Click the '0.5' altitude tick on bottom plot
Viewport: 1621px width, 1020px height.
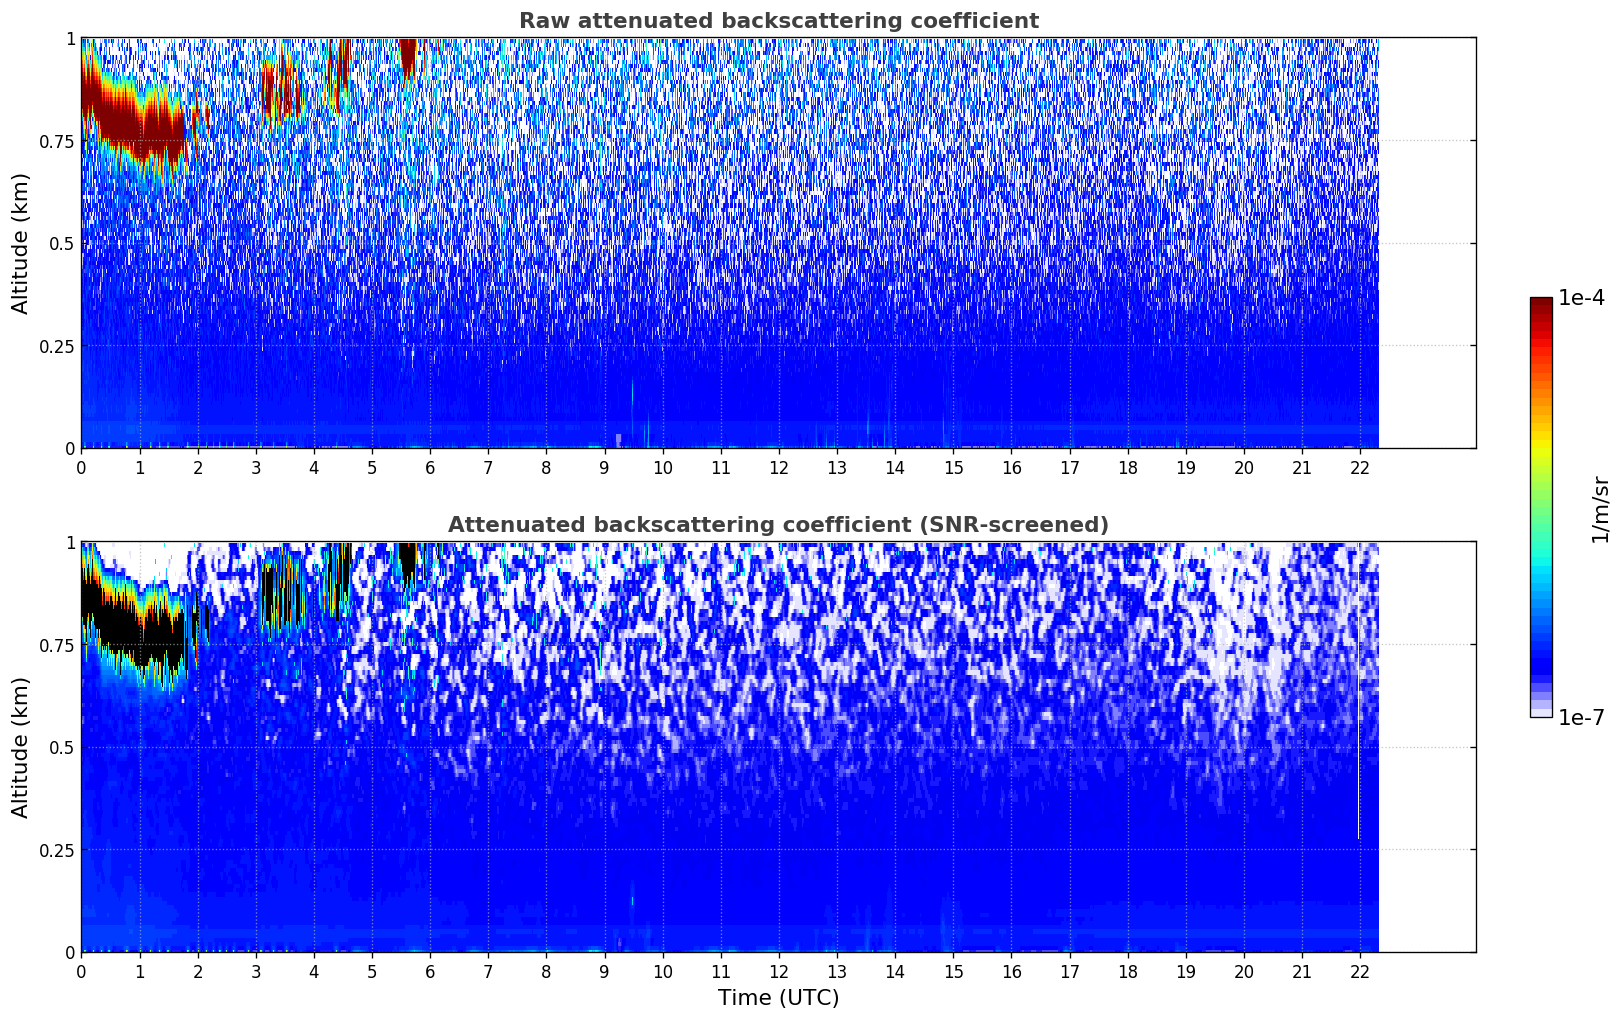pos(61,747)
